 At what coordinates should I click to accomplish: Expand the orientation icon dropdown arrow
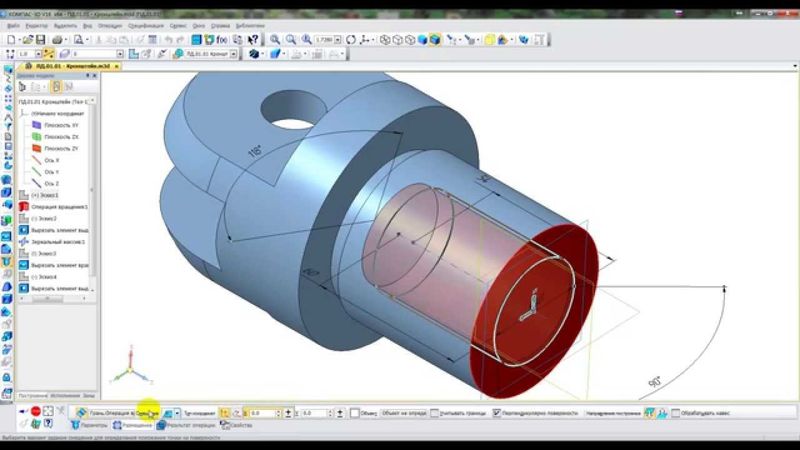pyautogui.click(x=373, y=39)
